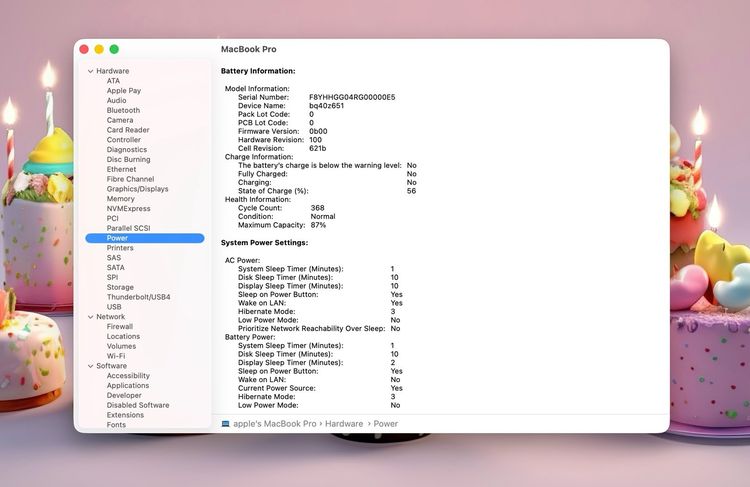Click Cell Revision value 621b
The height and width of the screenshot is (487, 750).
pyautogui.click(x=318, y=148)
